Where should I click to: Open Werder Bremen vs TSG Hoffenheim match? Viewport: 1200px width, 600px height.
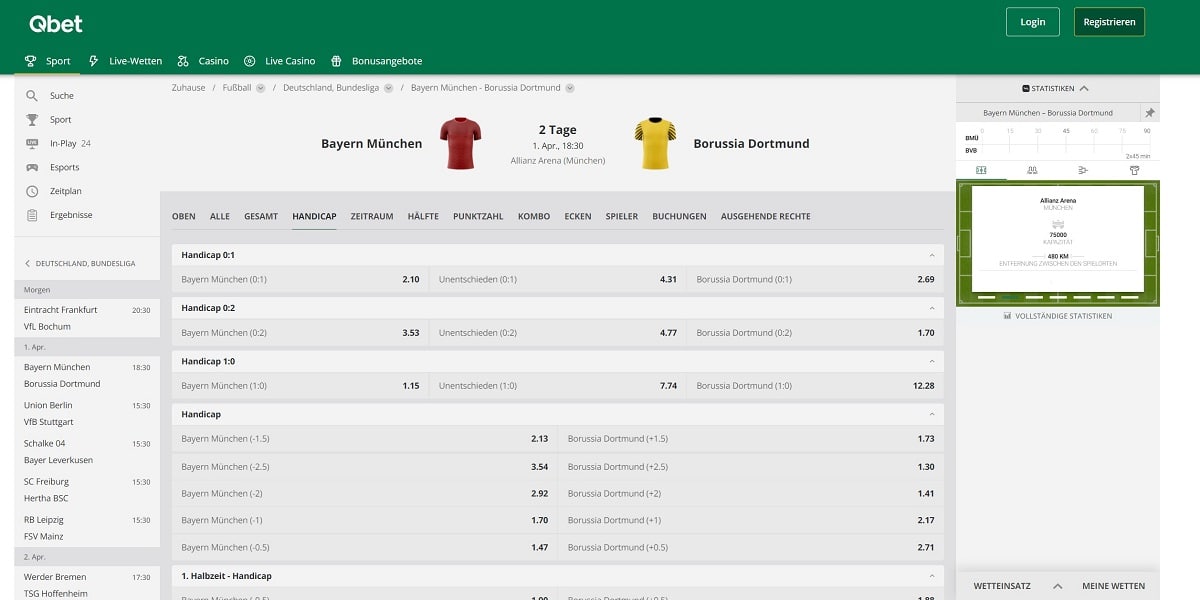[x=87, y=585]
